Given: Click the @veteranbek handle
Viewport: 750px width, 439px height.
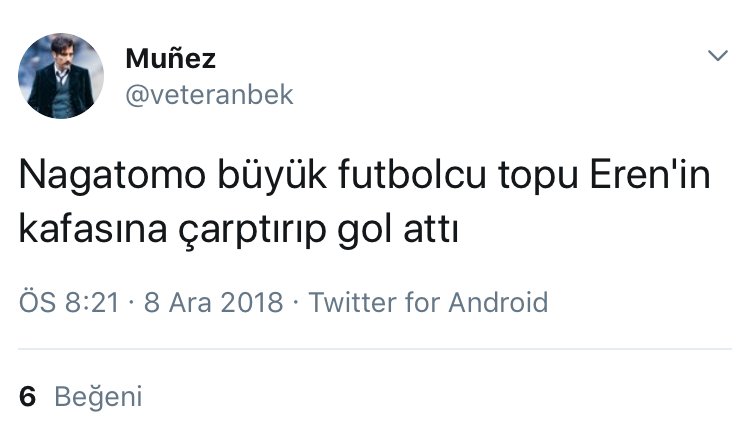Looking at the screenshot, I should click(209, 94).
